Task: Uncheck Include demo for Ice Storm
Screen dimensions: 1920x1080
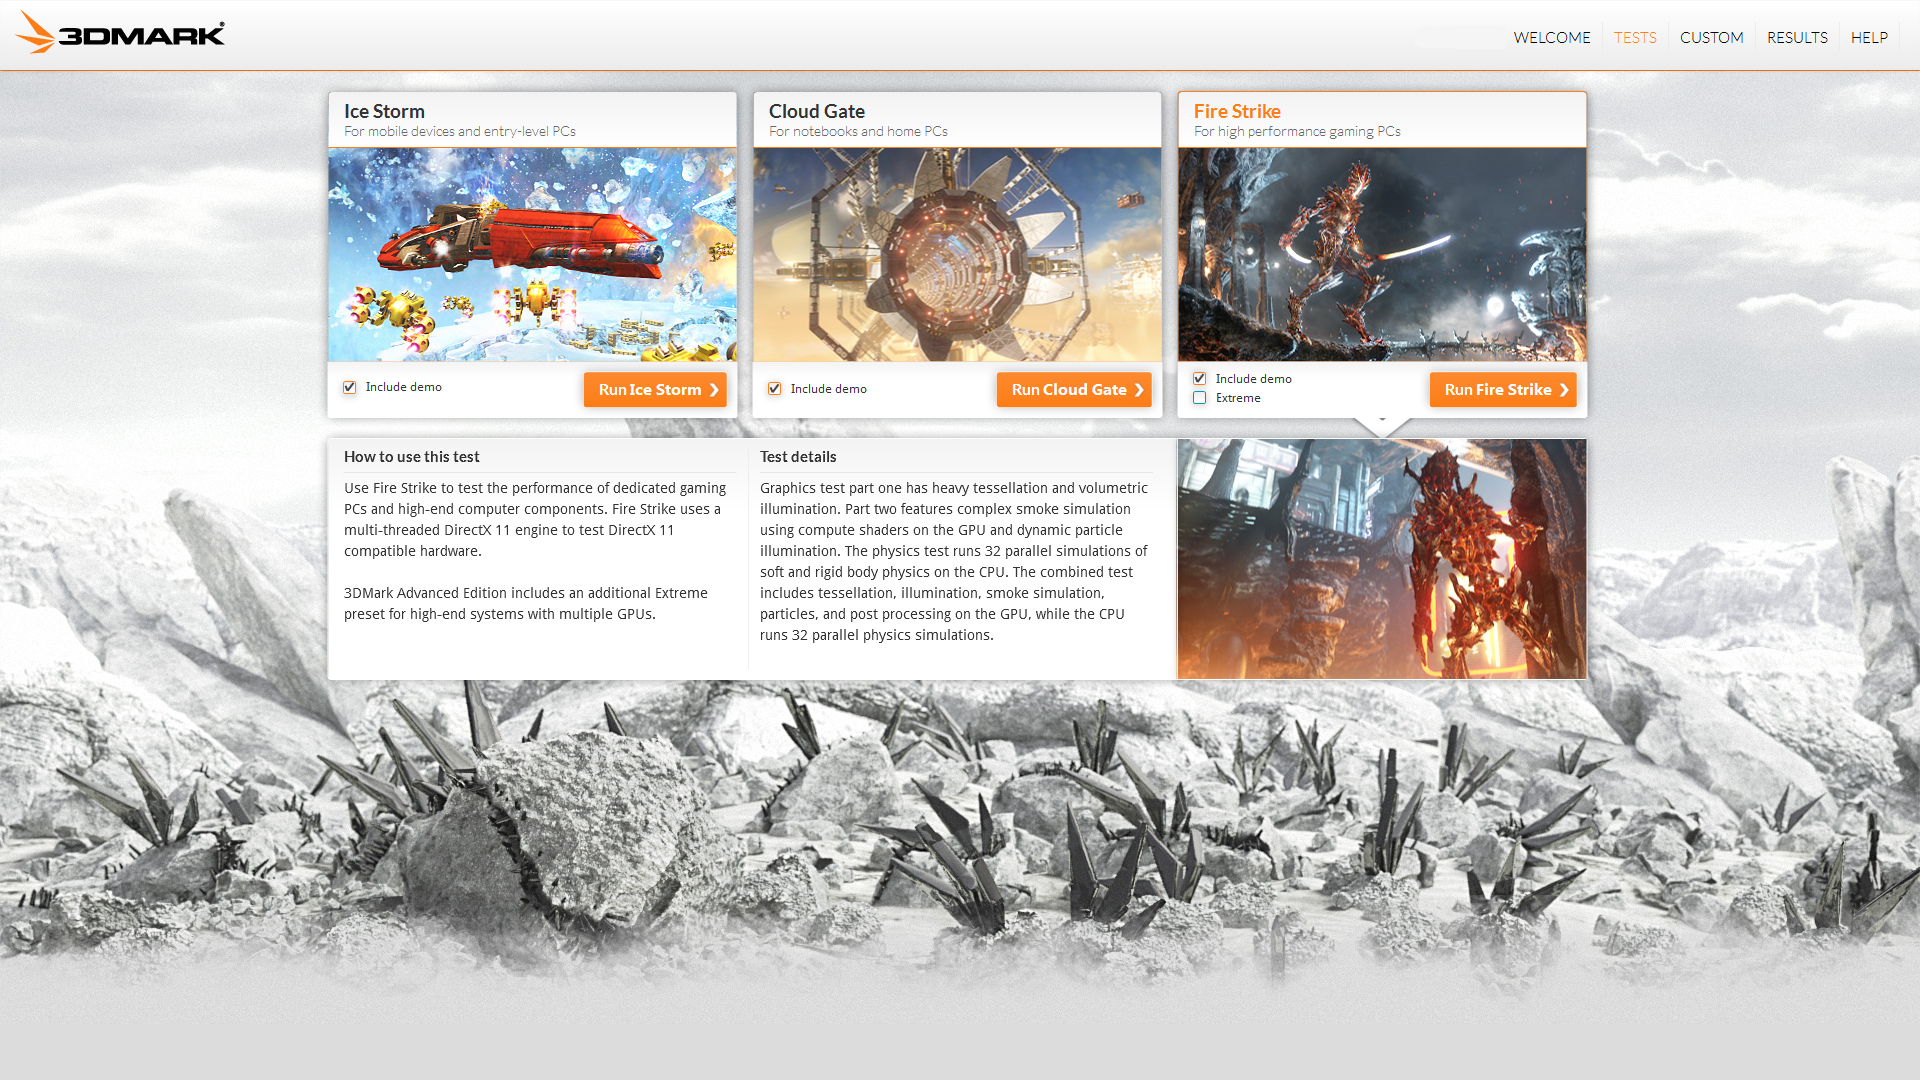Action: tap(349, 387)
